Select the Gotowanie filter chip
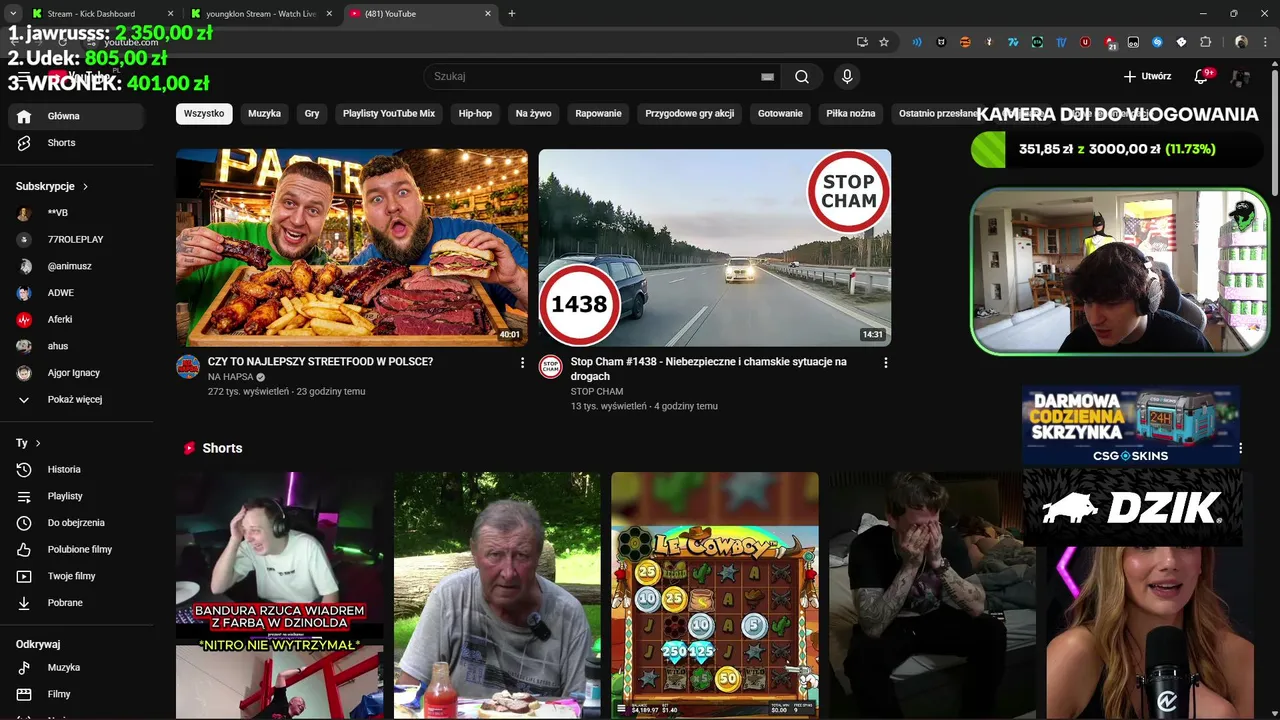This screenshot has width=1280, height=720. (x=780, y=114)
